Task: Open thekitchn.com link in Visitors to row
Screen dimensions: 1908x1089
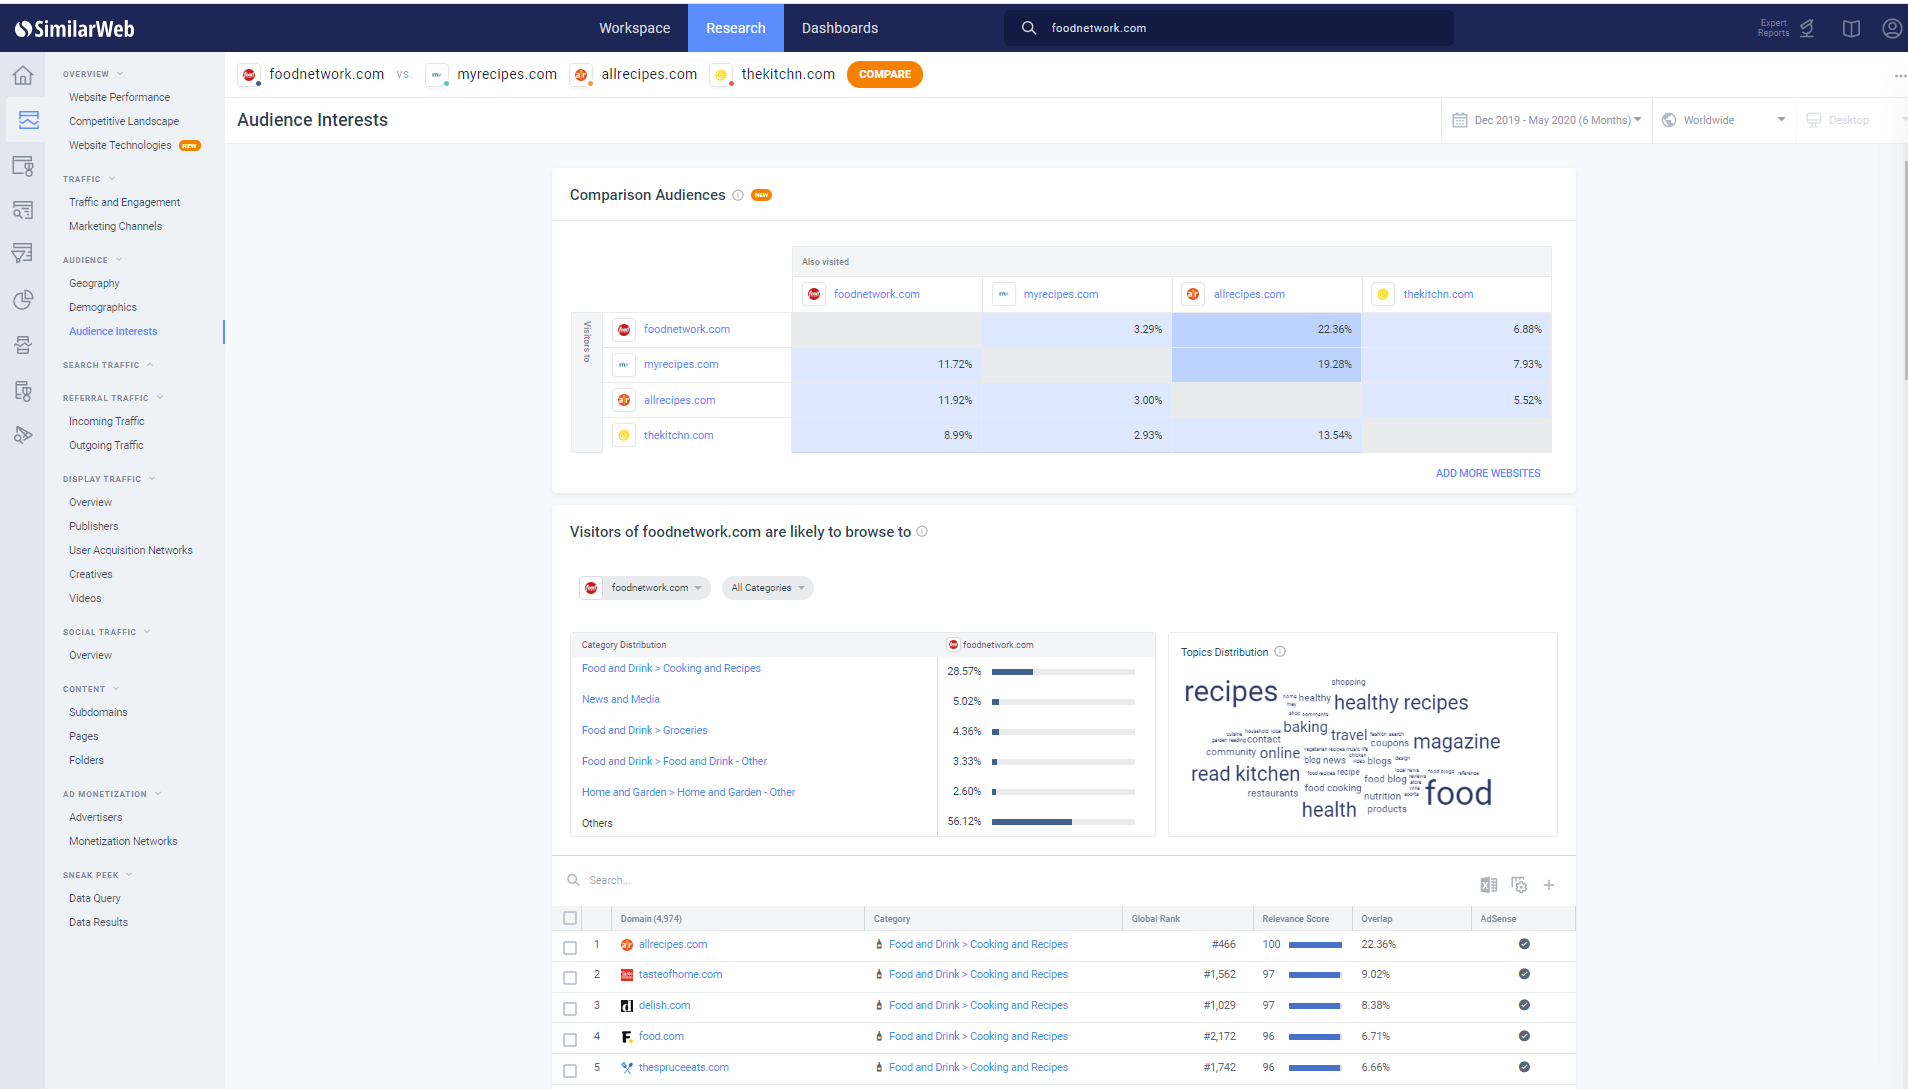Action: click(679, 435)
